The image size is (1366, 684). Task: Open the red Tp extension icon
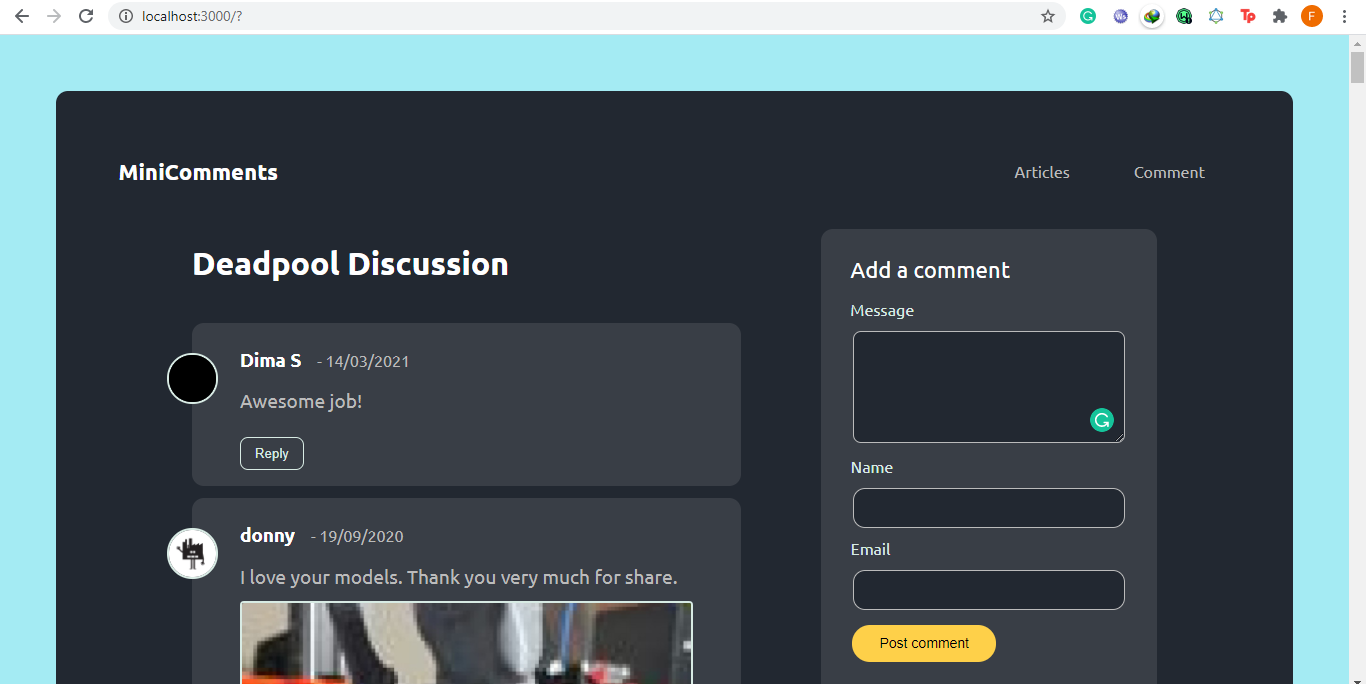pos(1248,16)
